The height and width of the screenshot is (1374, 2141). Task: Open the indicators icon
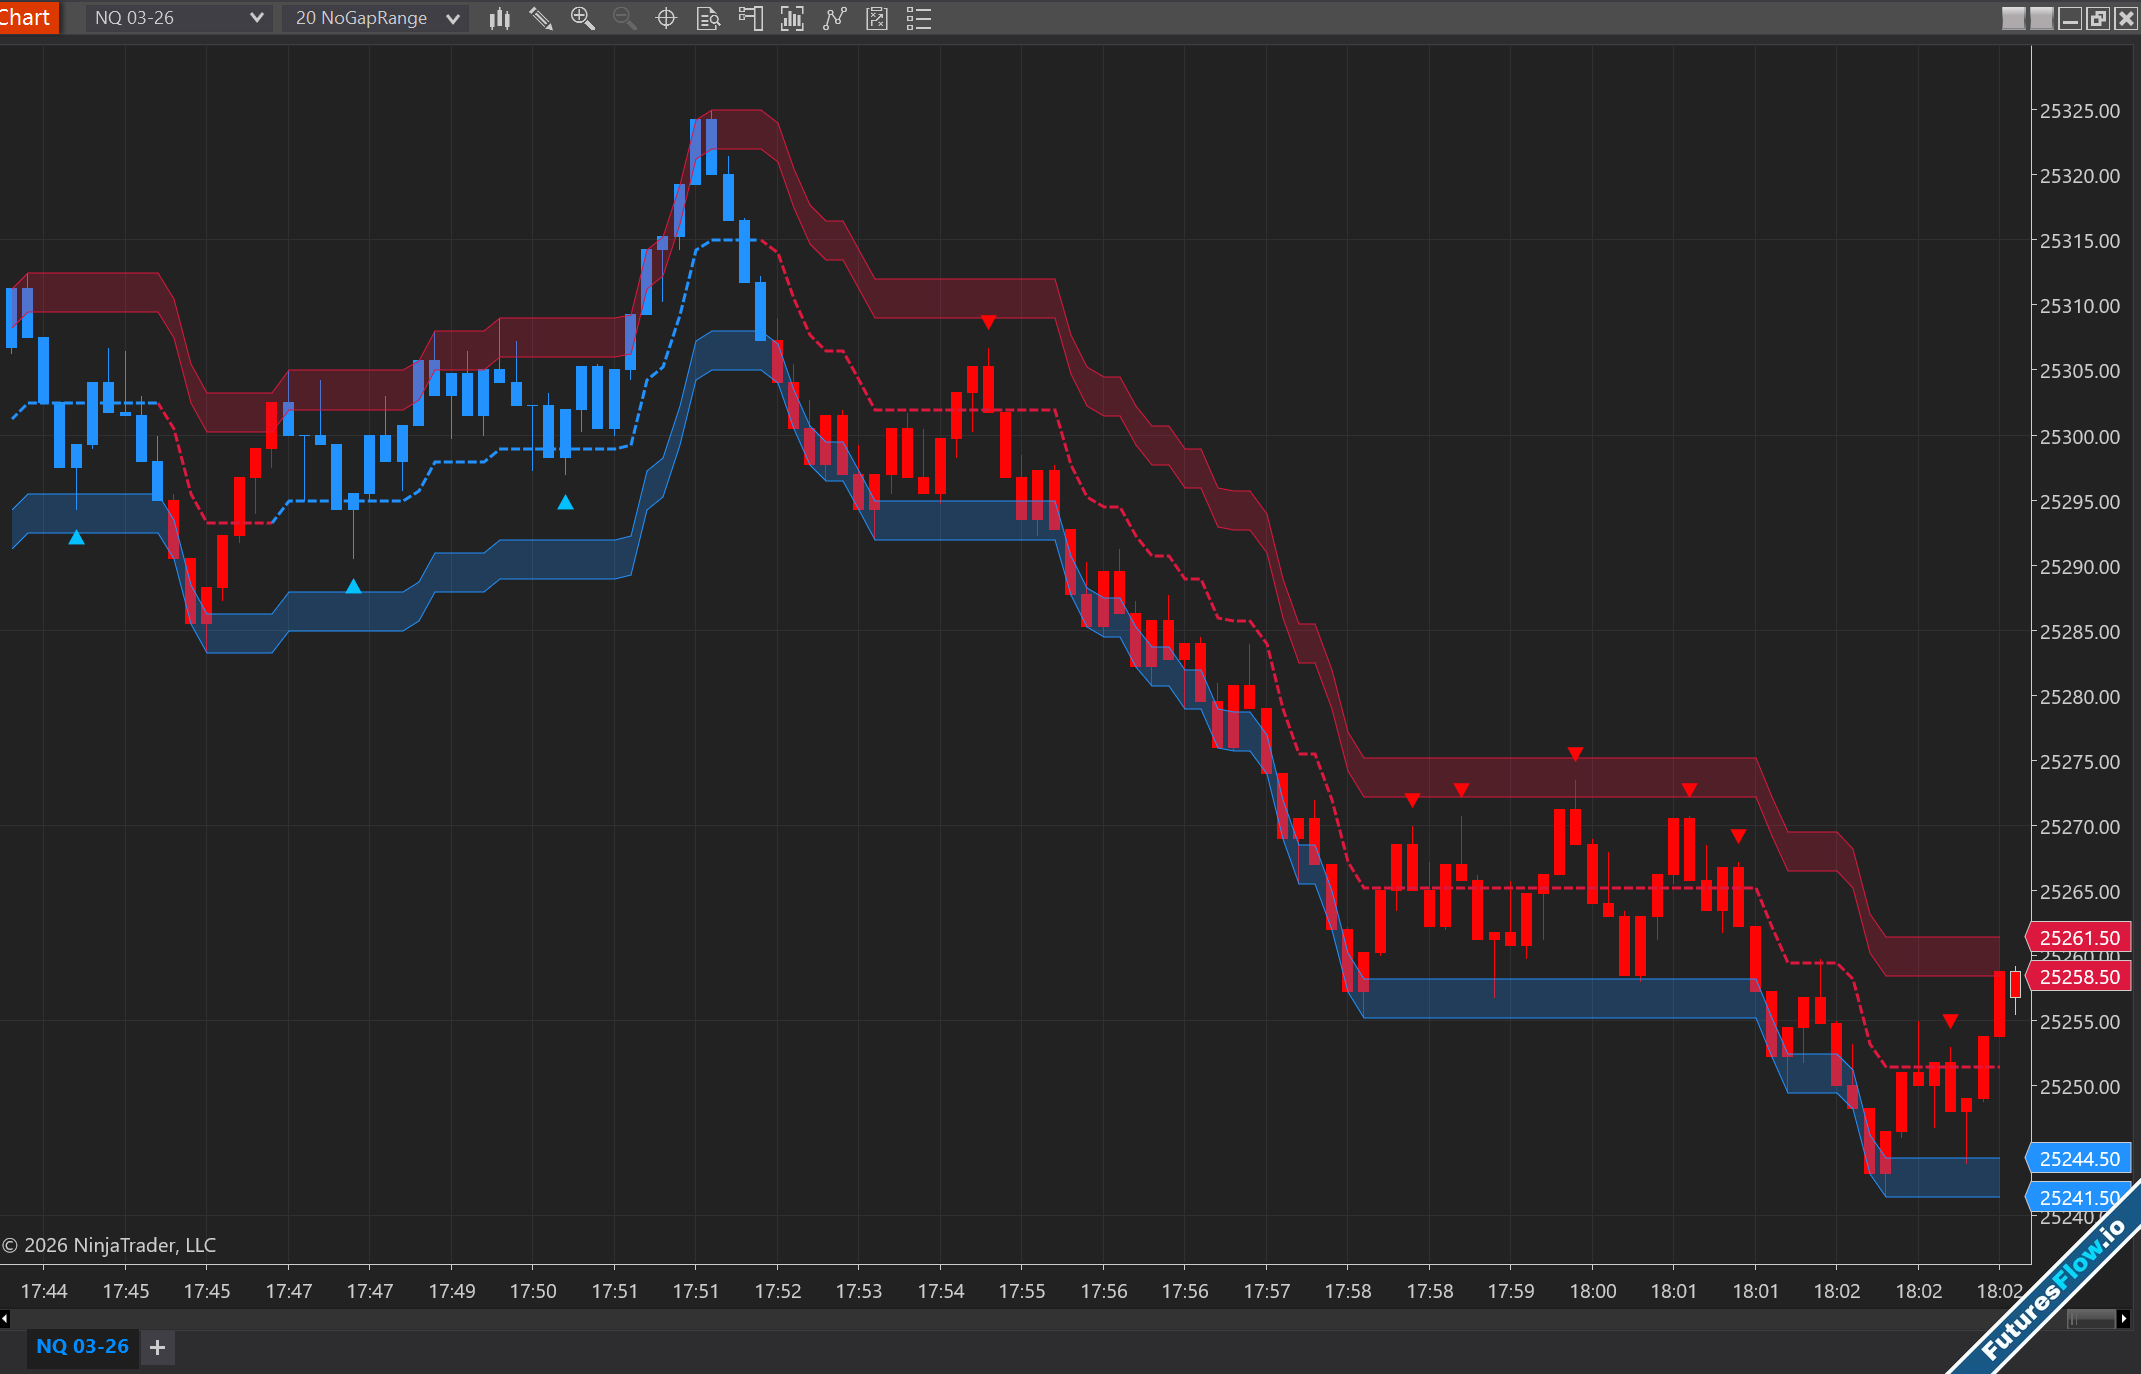(x=834, y=18)
